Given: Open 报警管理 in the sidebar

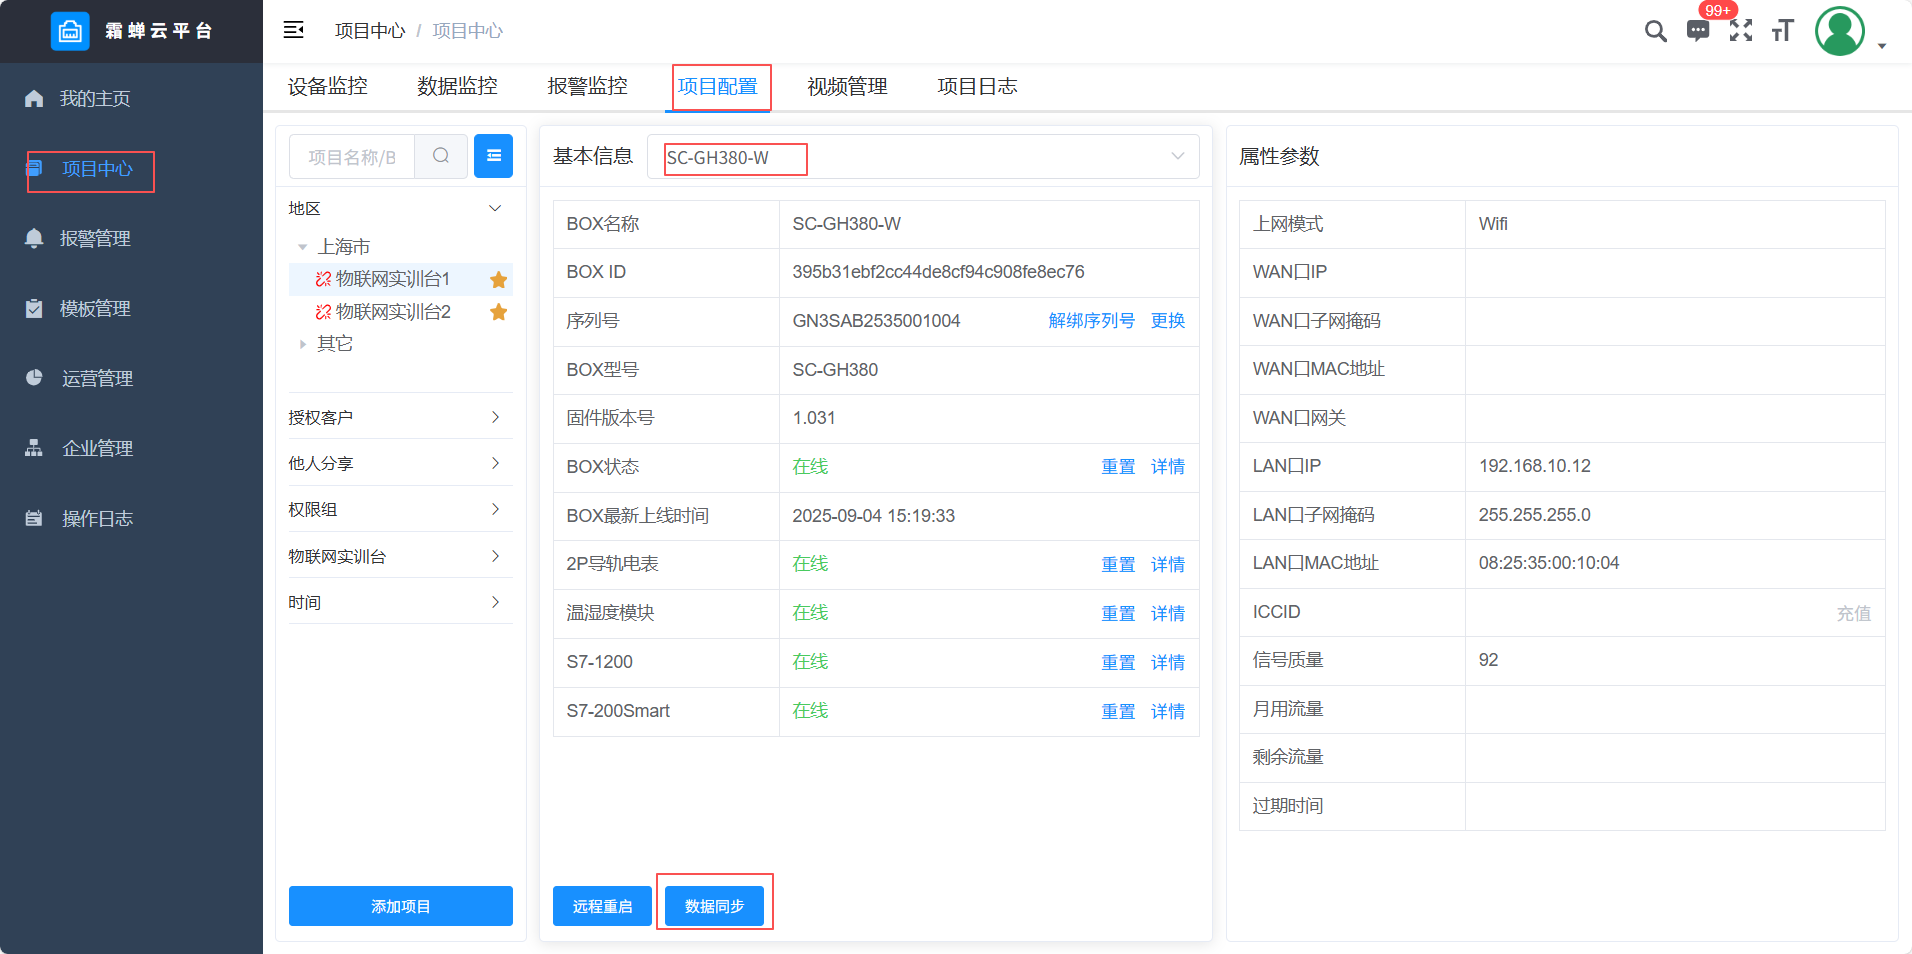Looking at the screenshot, I should coord(95,239).
